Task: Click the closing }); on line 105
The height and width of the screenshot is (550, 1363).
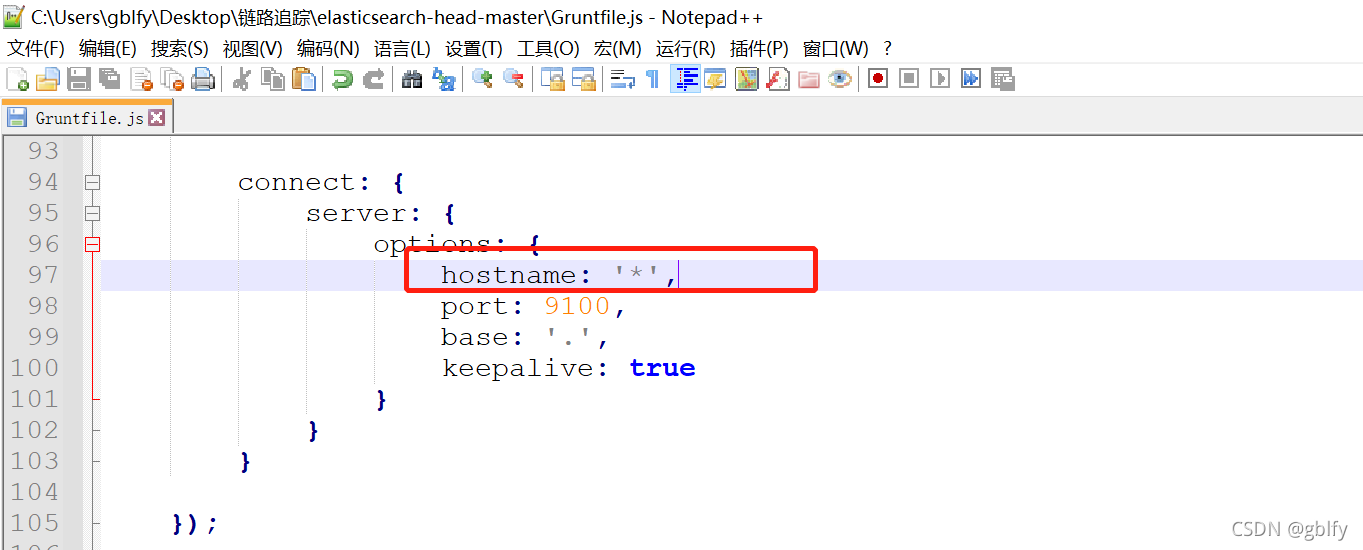Action: point(195,523)
